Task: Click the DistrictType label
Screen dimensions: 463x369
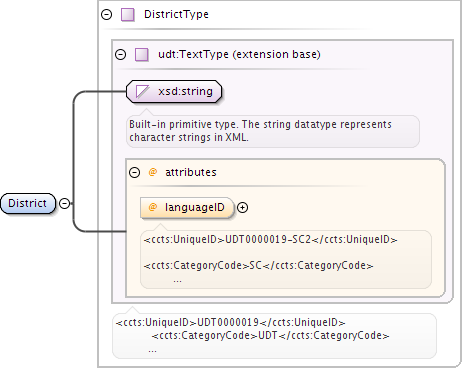Action: click(x=176, y=14)
